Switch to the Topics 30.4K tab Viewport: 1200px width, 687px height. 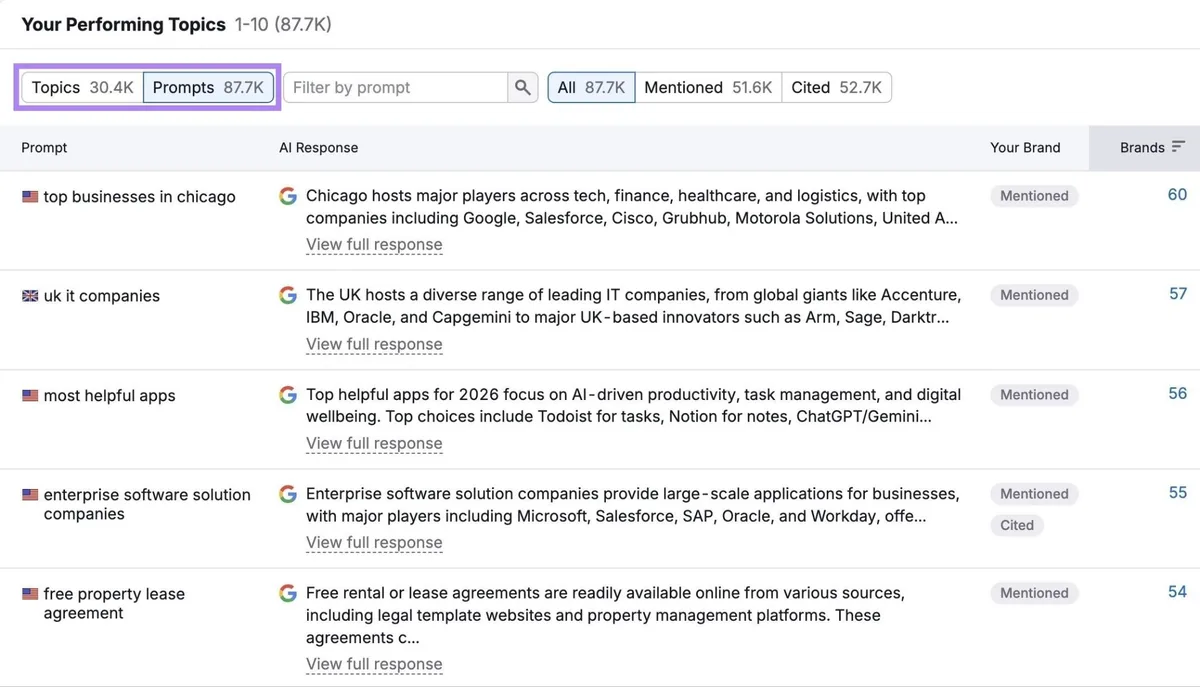82,88
